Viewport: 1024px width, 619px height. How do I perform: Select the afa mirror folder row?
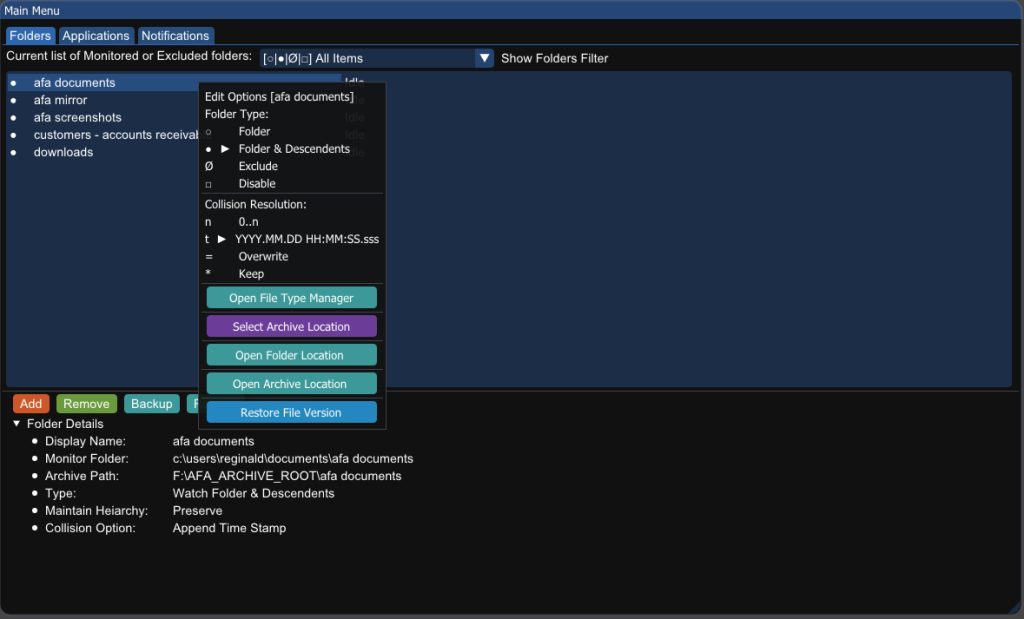pos(174,100)
